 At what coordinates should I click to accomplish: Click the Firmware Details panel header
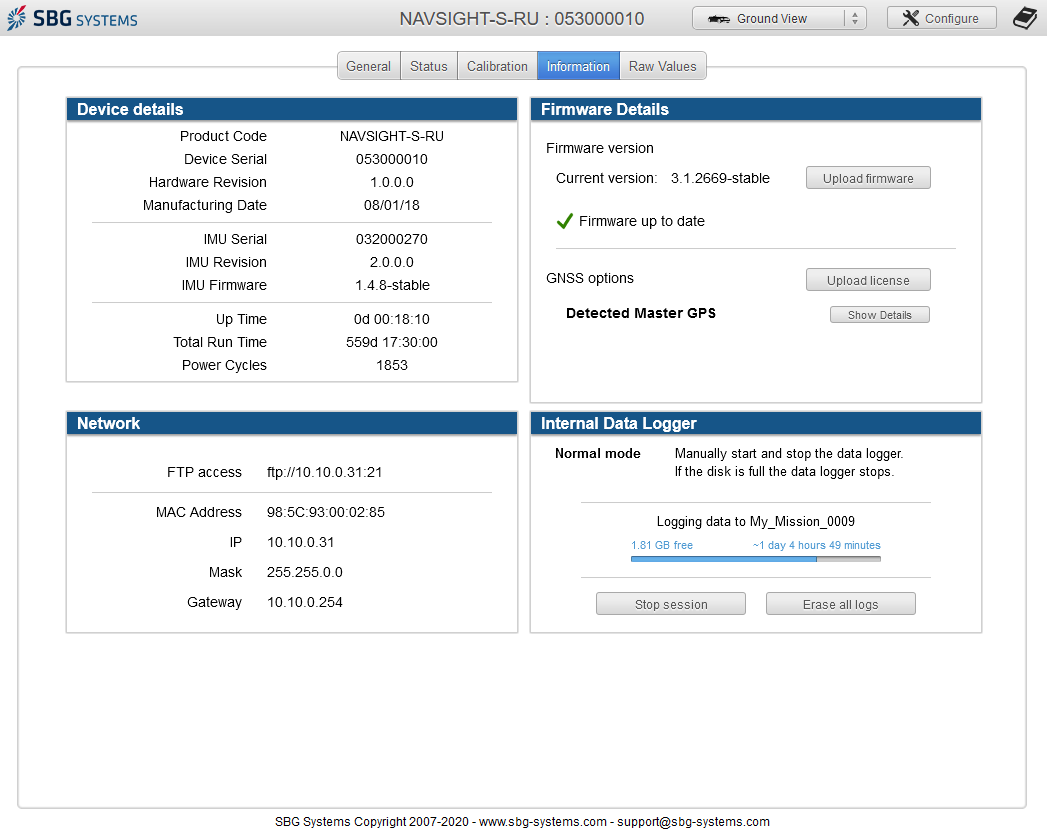[x=756, y=110]
